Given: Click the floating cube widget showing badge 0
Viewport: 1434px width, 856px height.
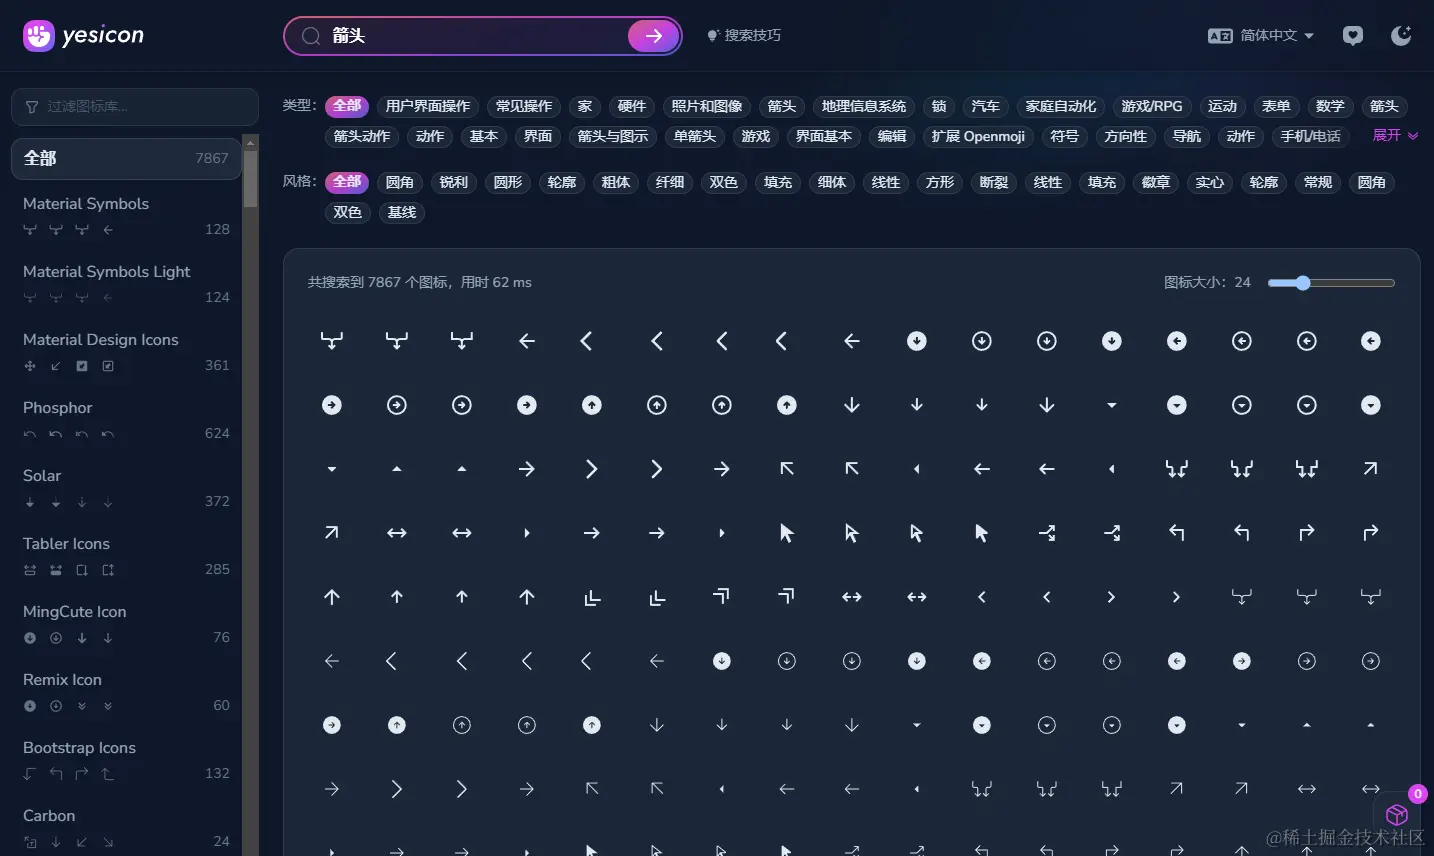Looking at the screenshot, I should click(1397, 815).
